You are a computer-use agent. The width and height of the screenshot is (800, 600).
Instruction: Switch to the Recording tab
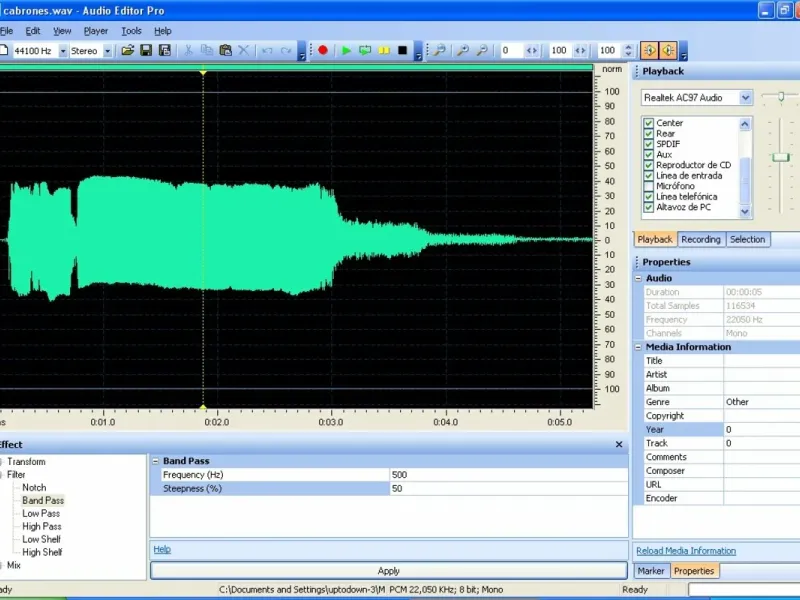tap(700, 240)
